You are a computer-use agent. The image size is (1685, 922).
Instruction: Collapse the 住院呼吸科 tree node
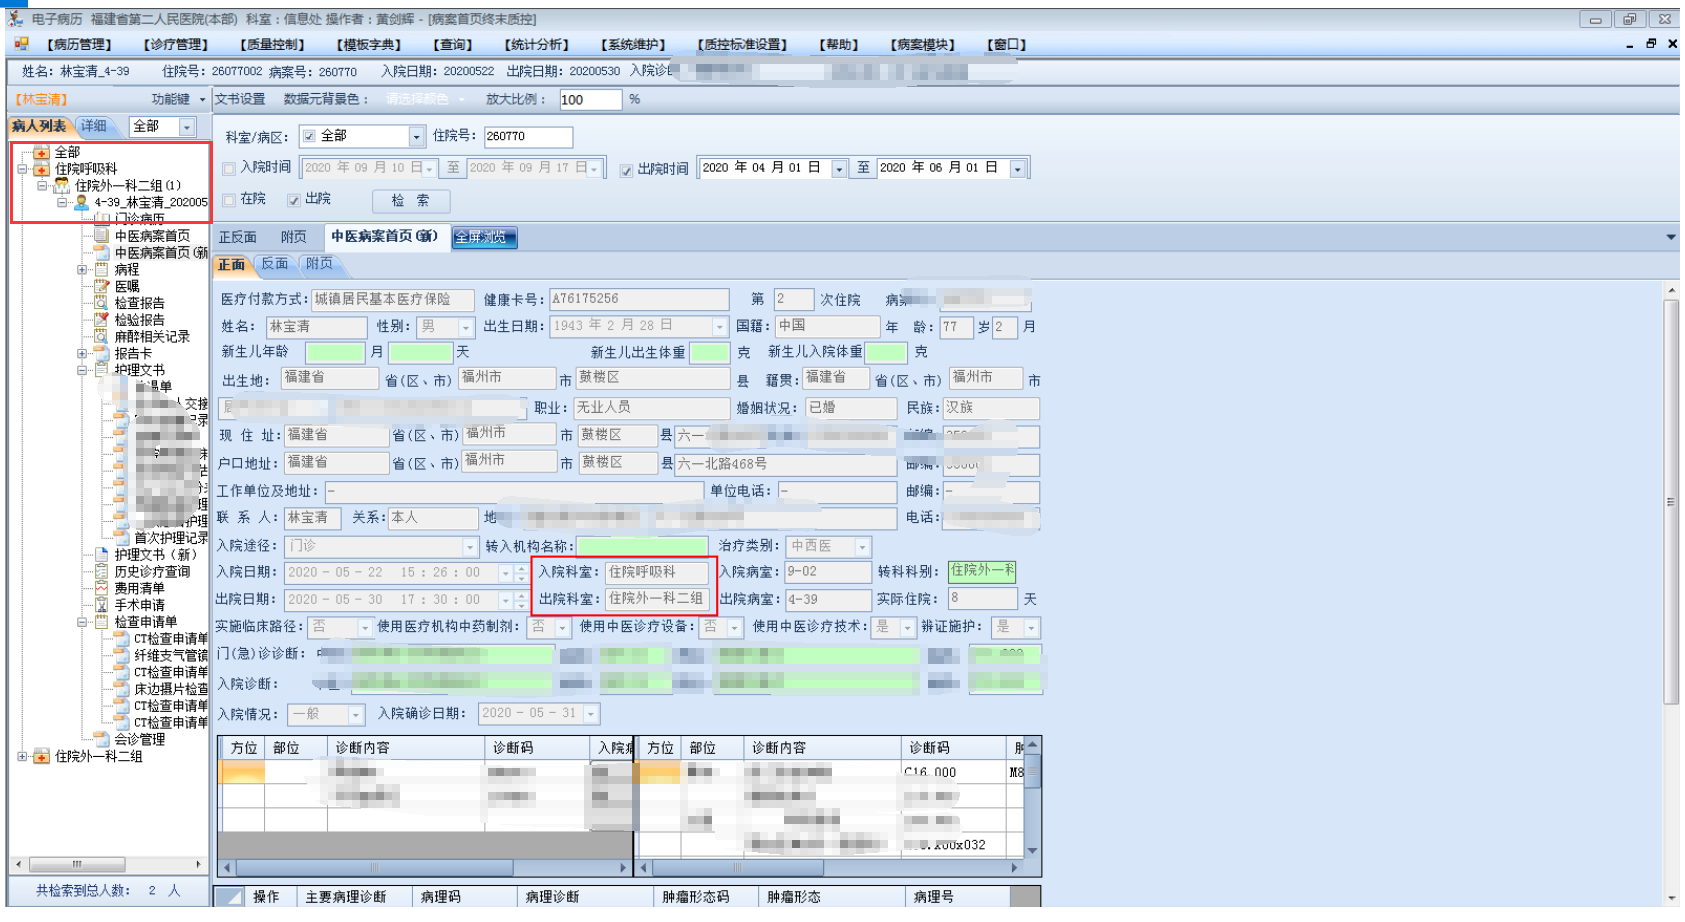[x=23, y=169]
